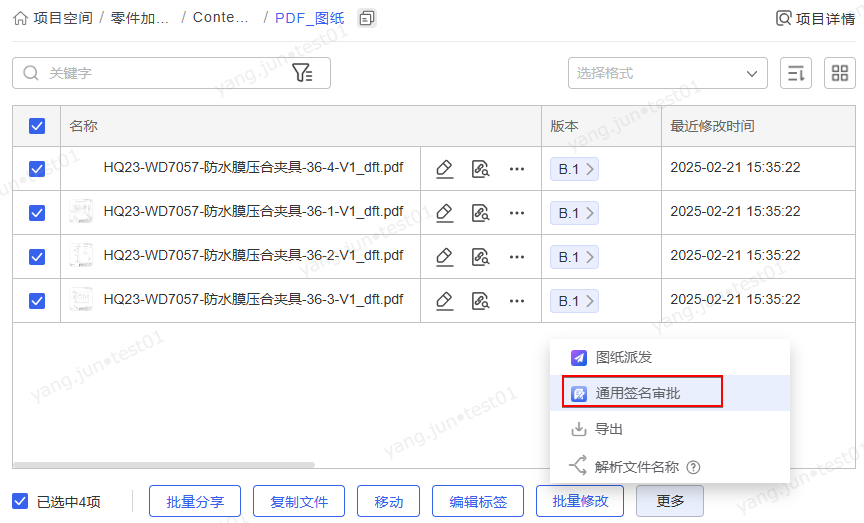
Task: Click the 关键字 search input field
Action: point(160,73)
